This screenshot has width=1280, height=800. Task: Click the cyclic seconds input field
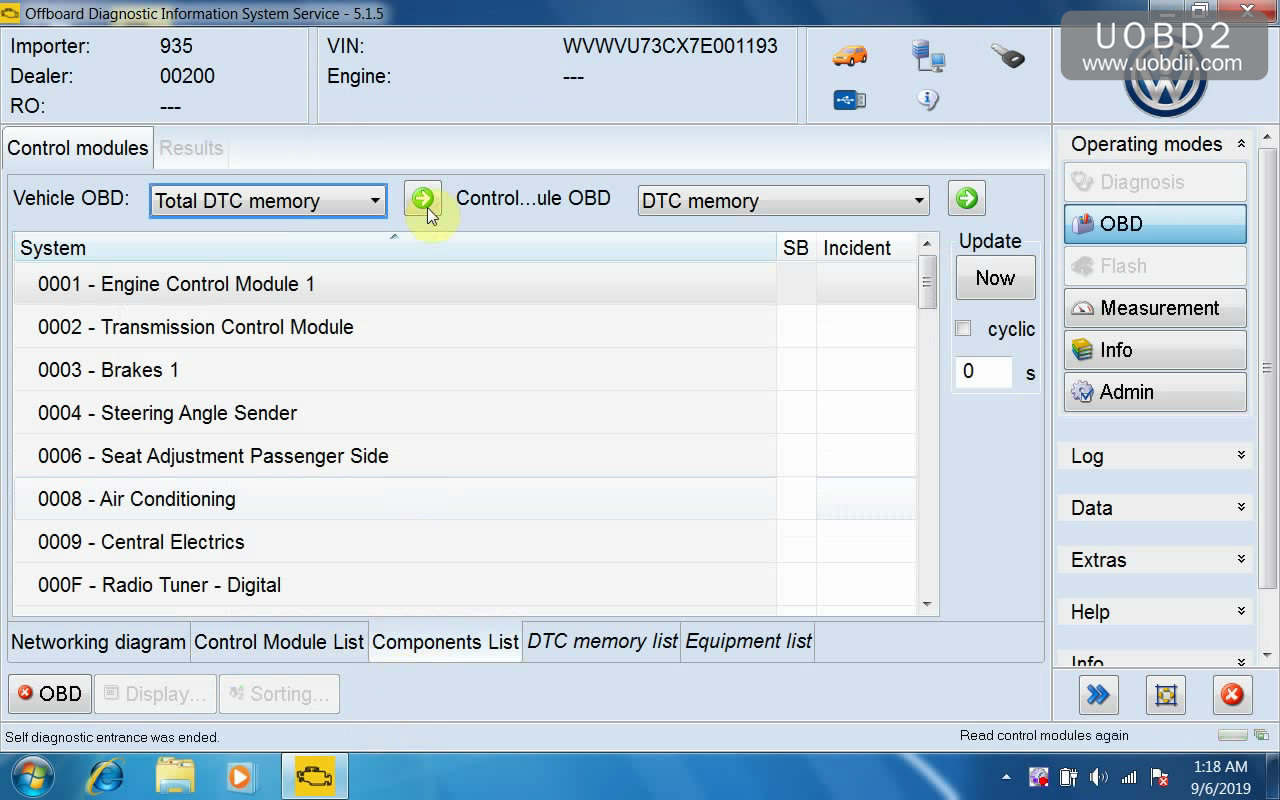(983, 372)
